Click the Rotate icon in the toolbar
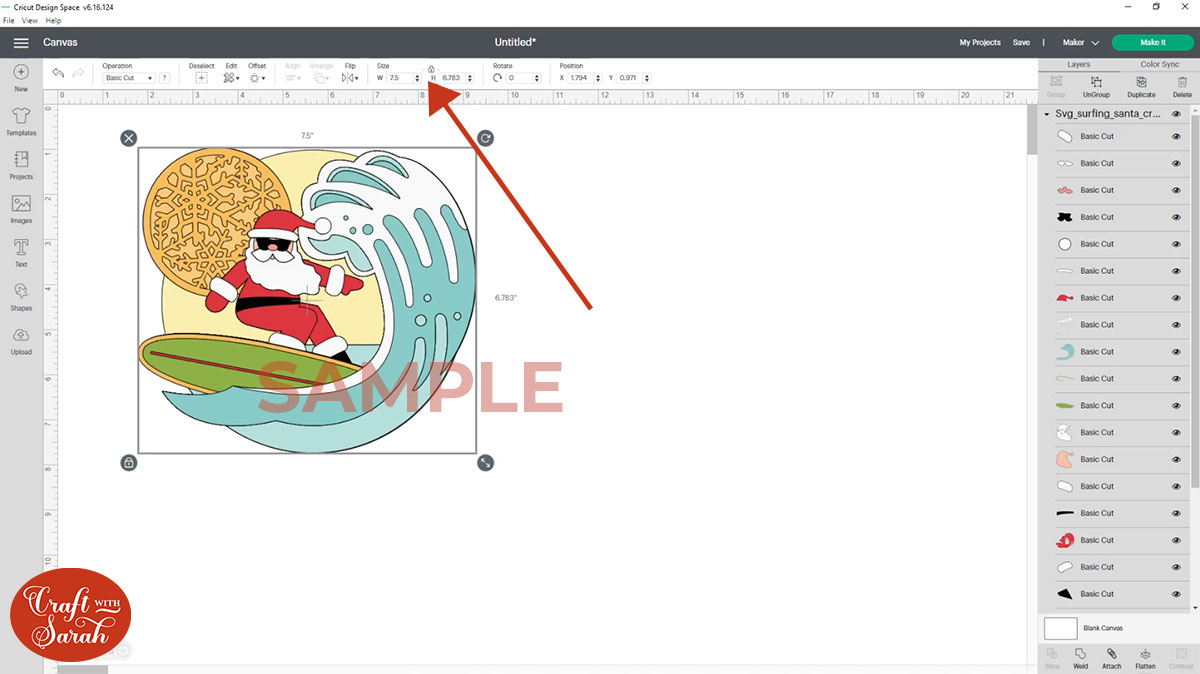 click(497, 77)
